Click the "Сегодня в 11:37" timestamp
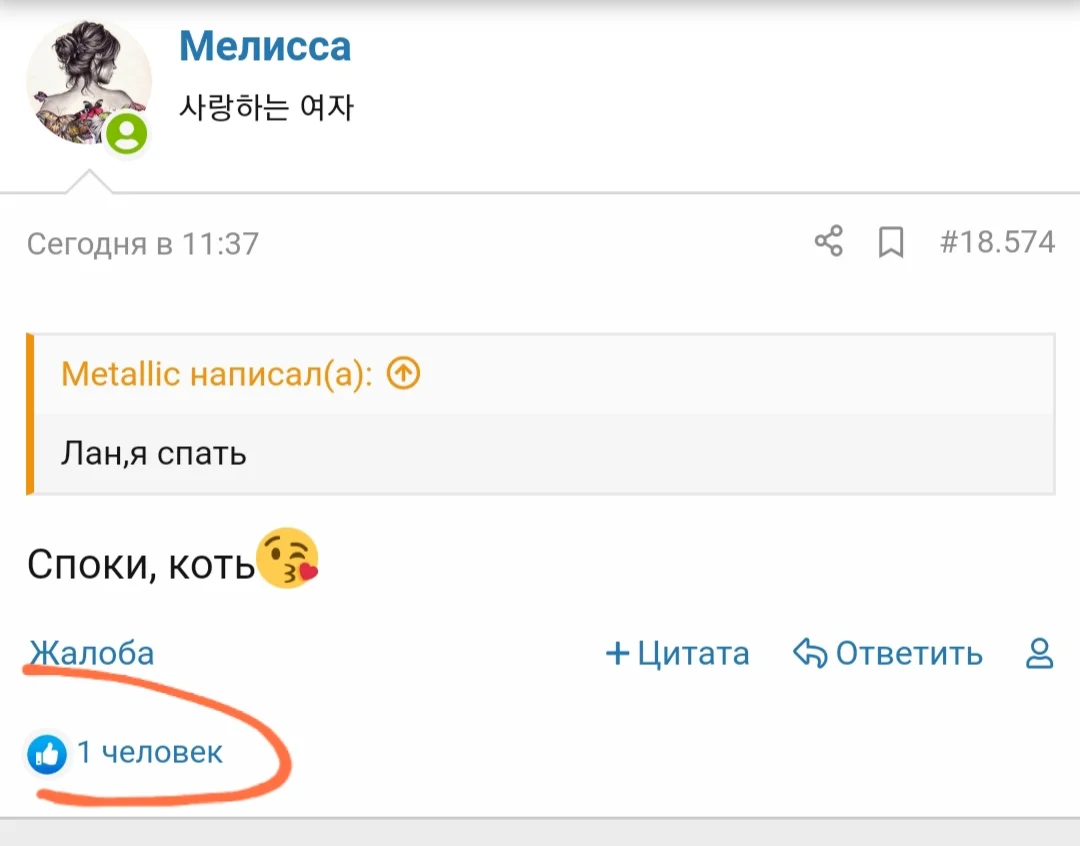Screen dimensions: 1080x846 click(x=143, y=244)
